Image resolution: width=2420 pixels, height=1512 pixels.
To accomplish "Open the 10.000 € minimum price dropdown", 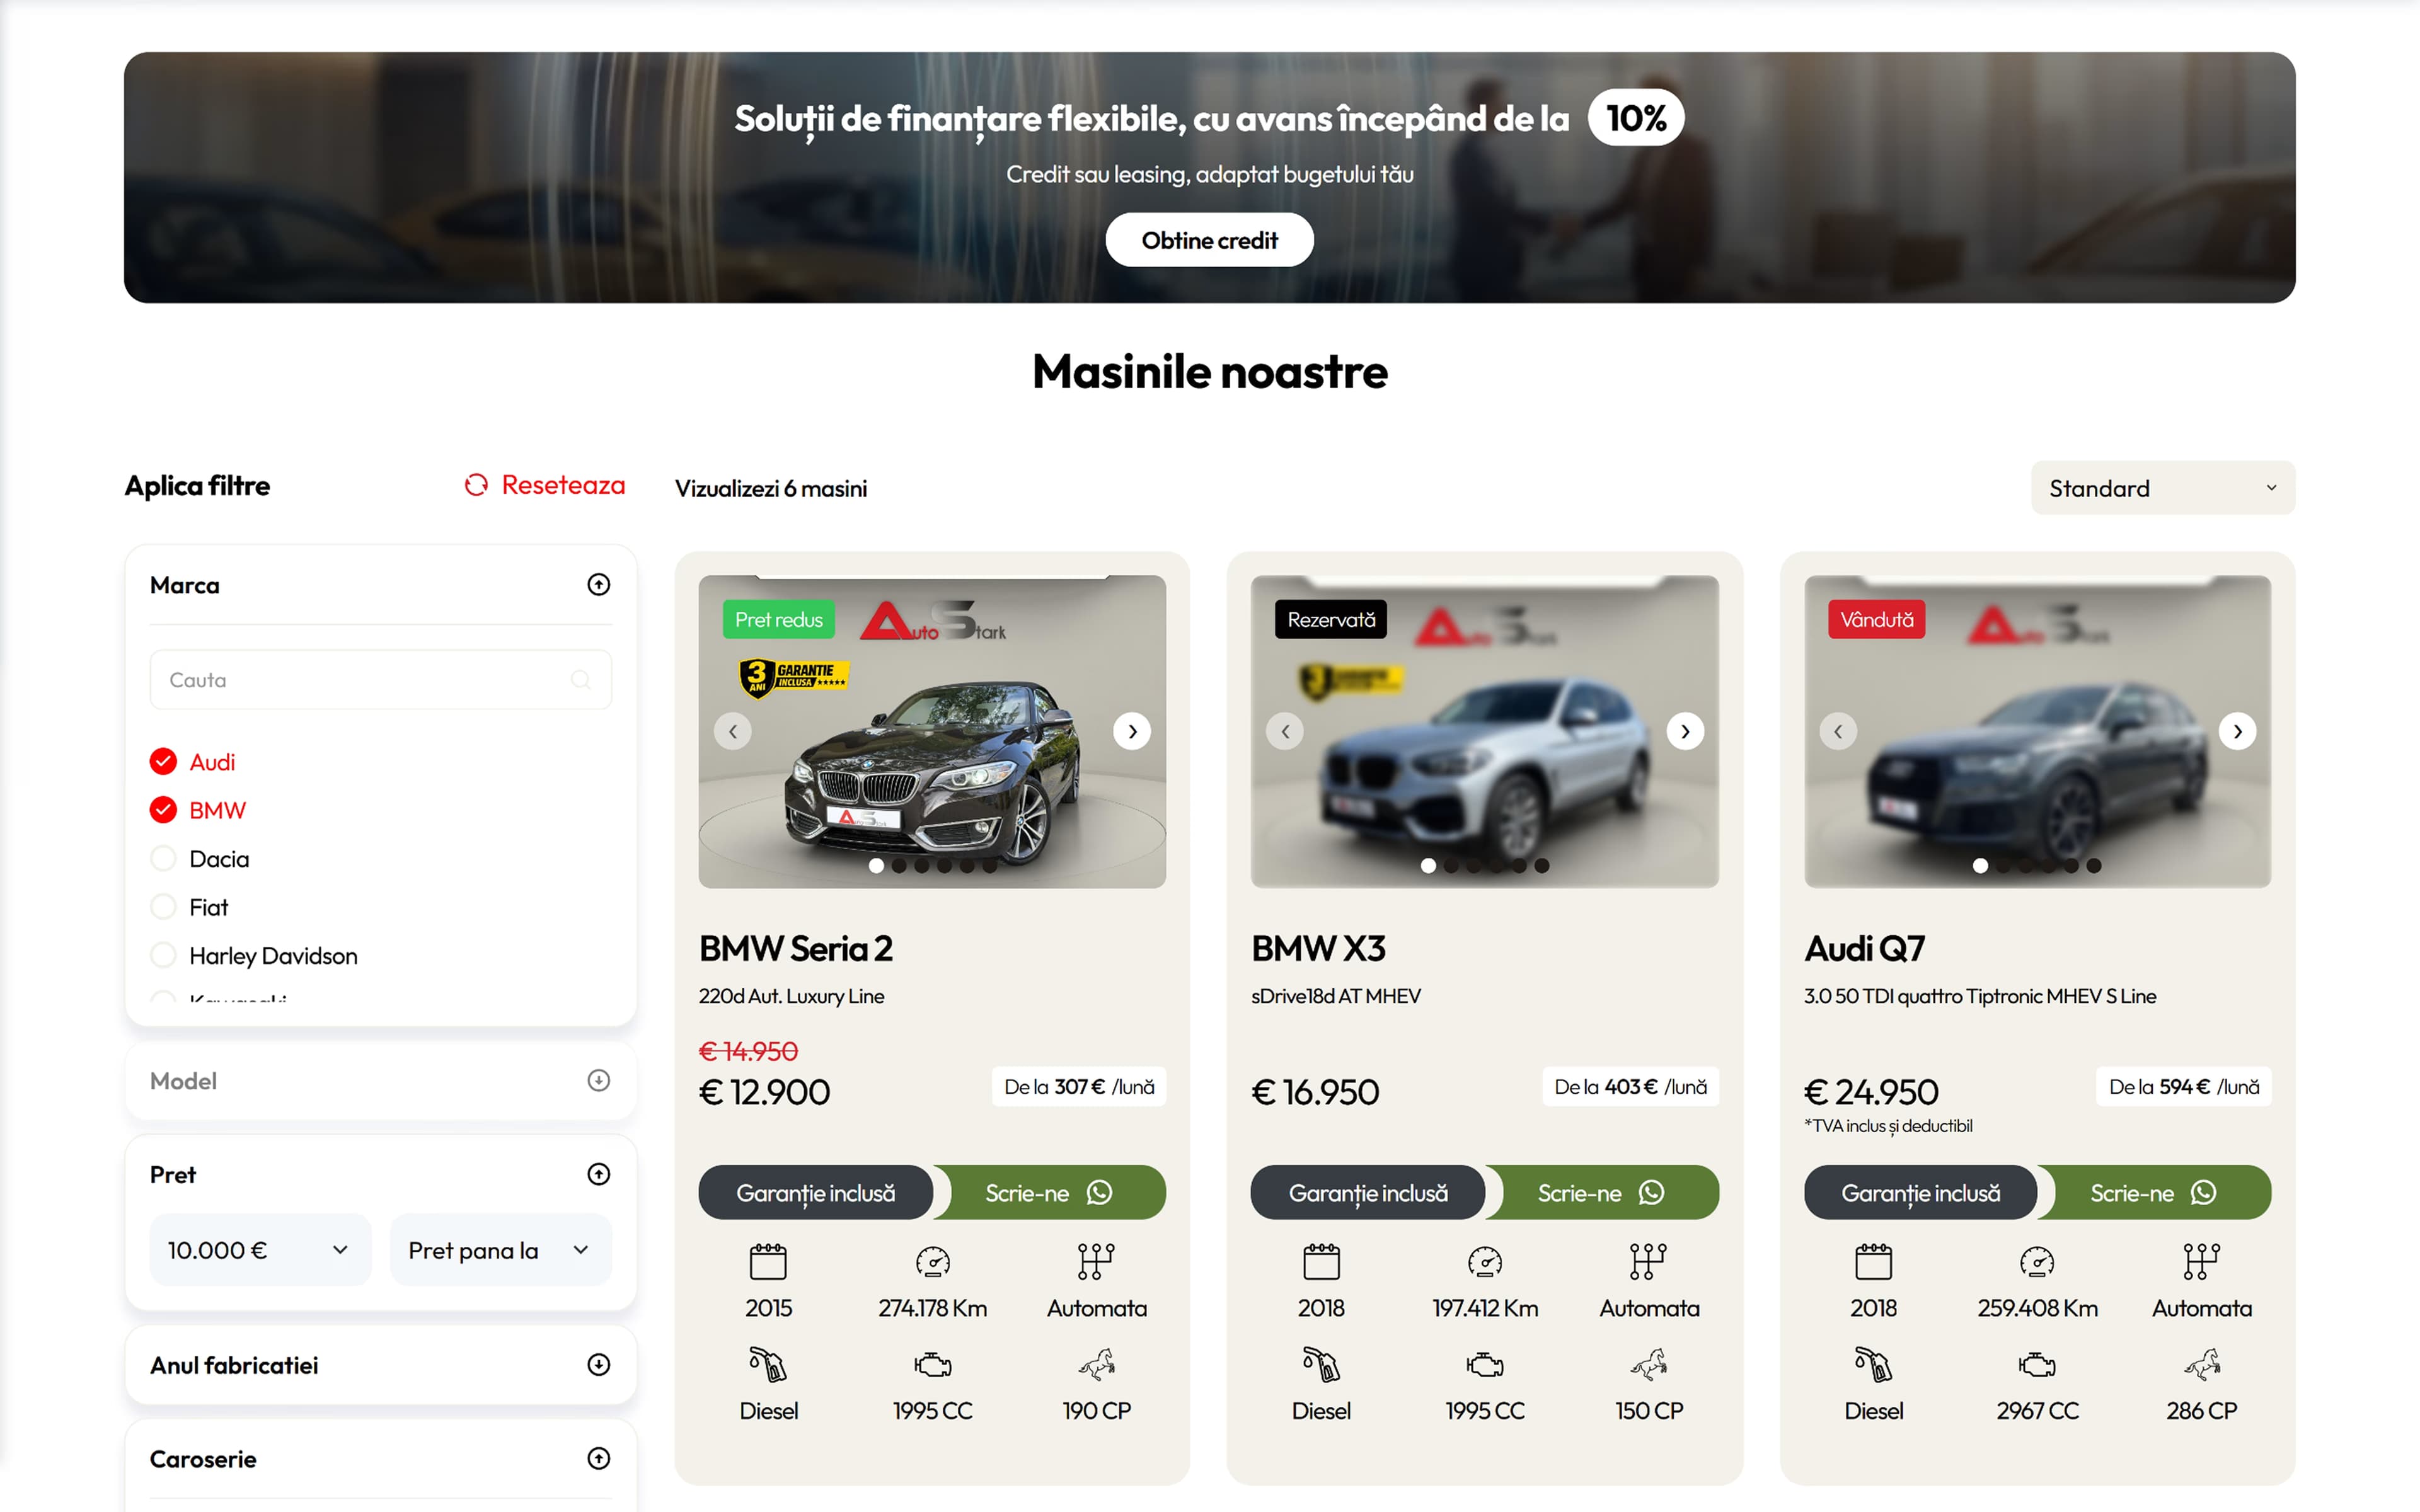I will (260, 1250).
